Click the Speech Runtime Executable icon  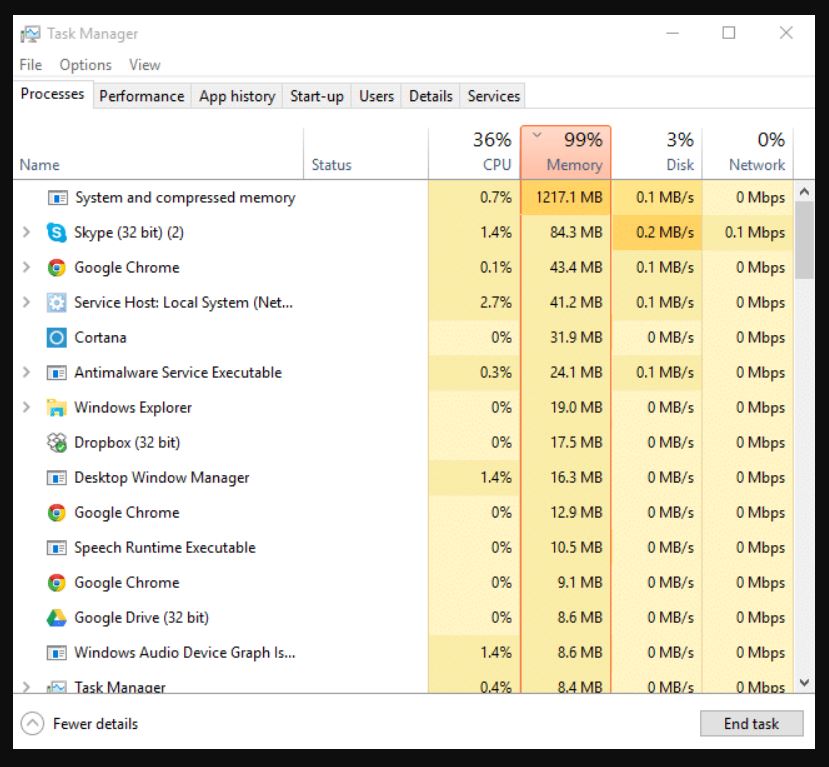point(57,548)
